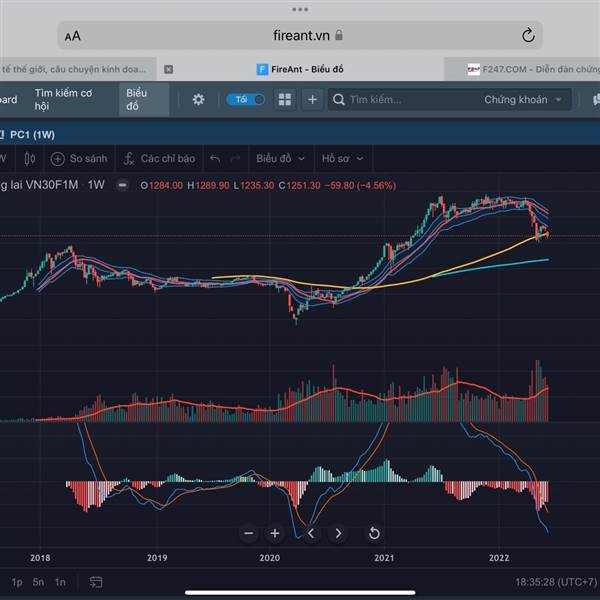This screenshot has width=600, height=600.
Task: Select the 1n time range
Action: [x=60, y=582]
